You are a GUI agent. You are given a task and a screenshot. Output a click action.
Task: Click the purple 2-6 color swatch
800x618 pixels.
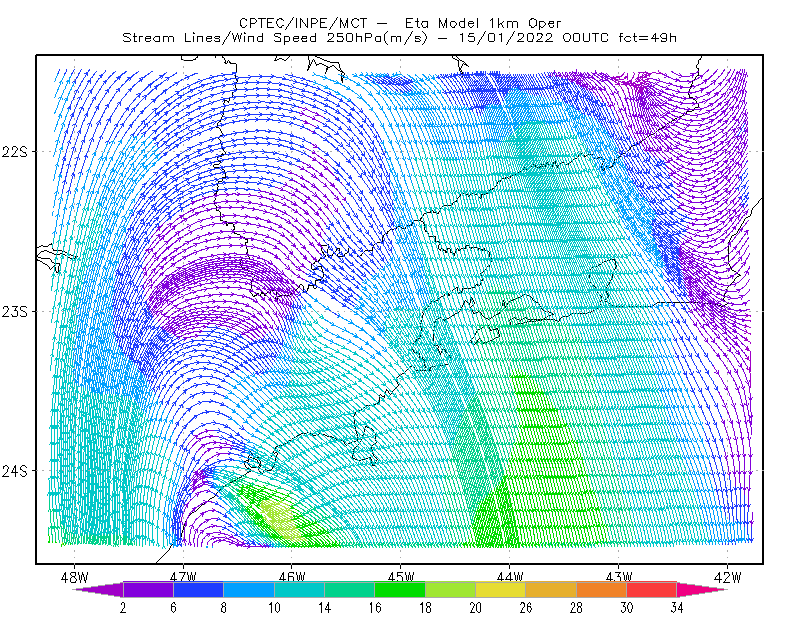(x=148, y=589)
